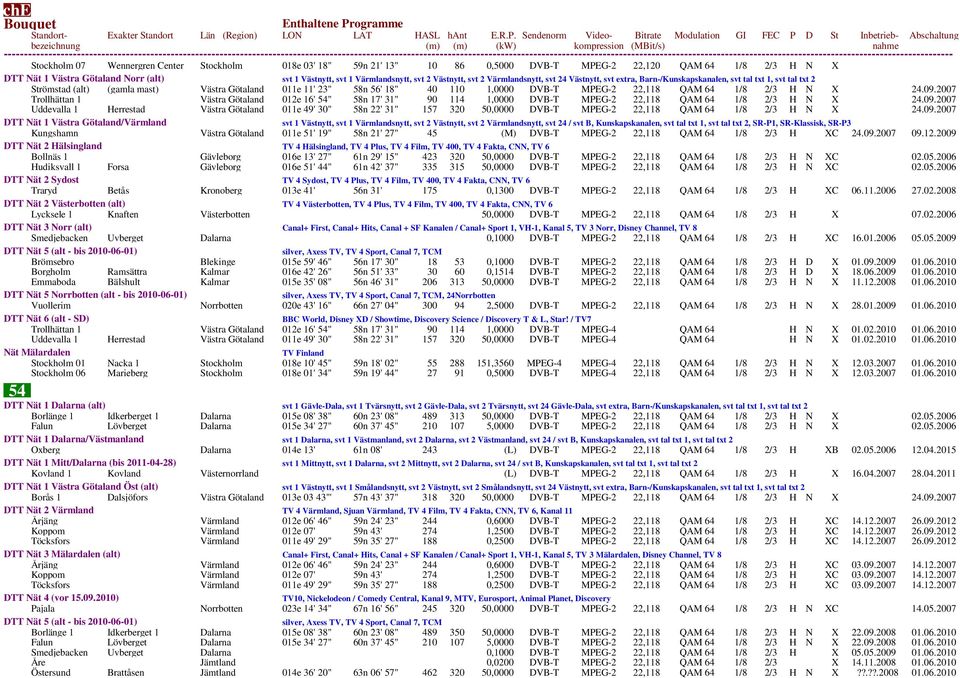Open DTT Nät 1 Västra Götaland Öst (alt)
The image size is (960, 678).
81,487
